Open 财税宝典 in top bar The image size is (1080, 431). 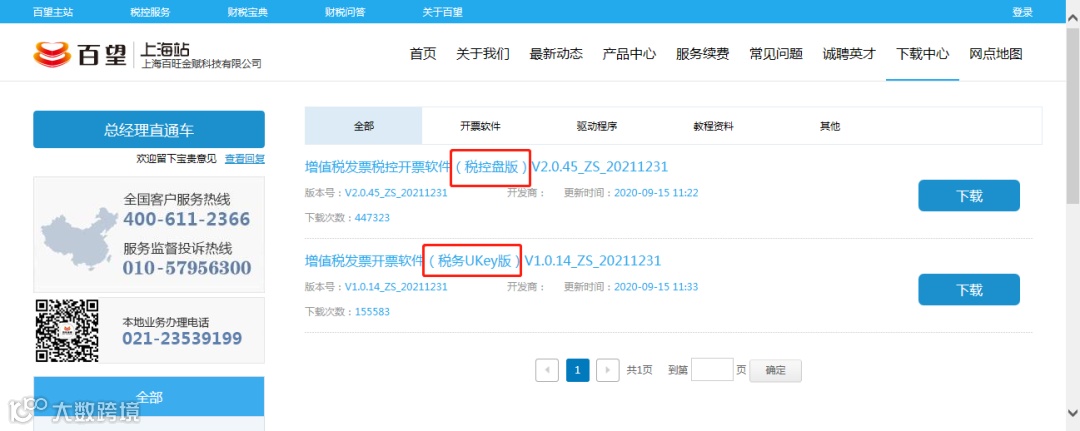[247, 12]
